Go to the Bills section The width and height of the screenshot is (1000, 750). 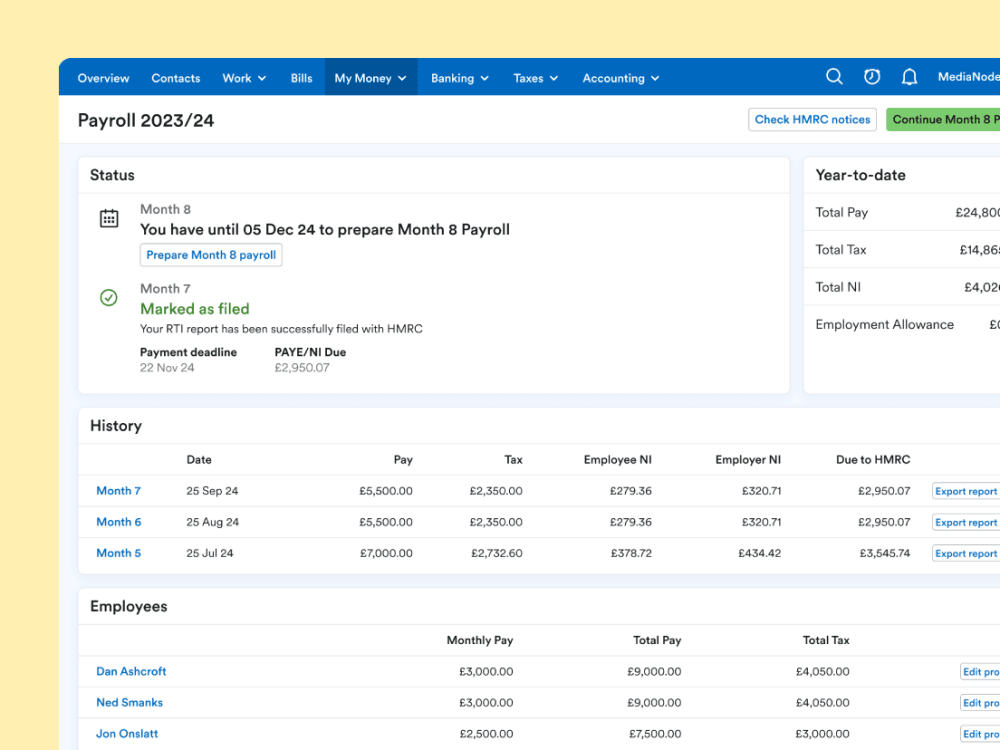[x=301, y=77]
